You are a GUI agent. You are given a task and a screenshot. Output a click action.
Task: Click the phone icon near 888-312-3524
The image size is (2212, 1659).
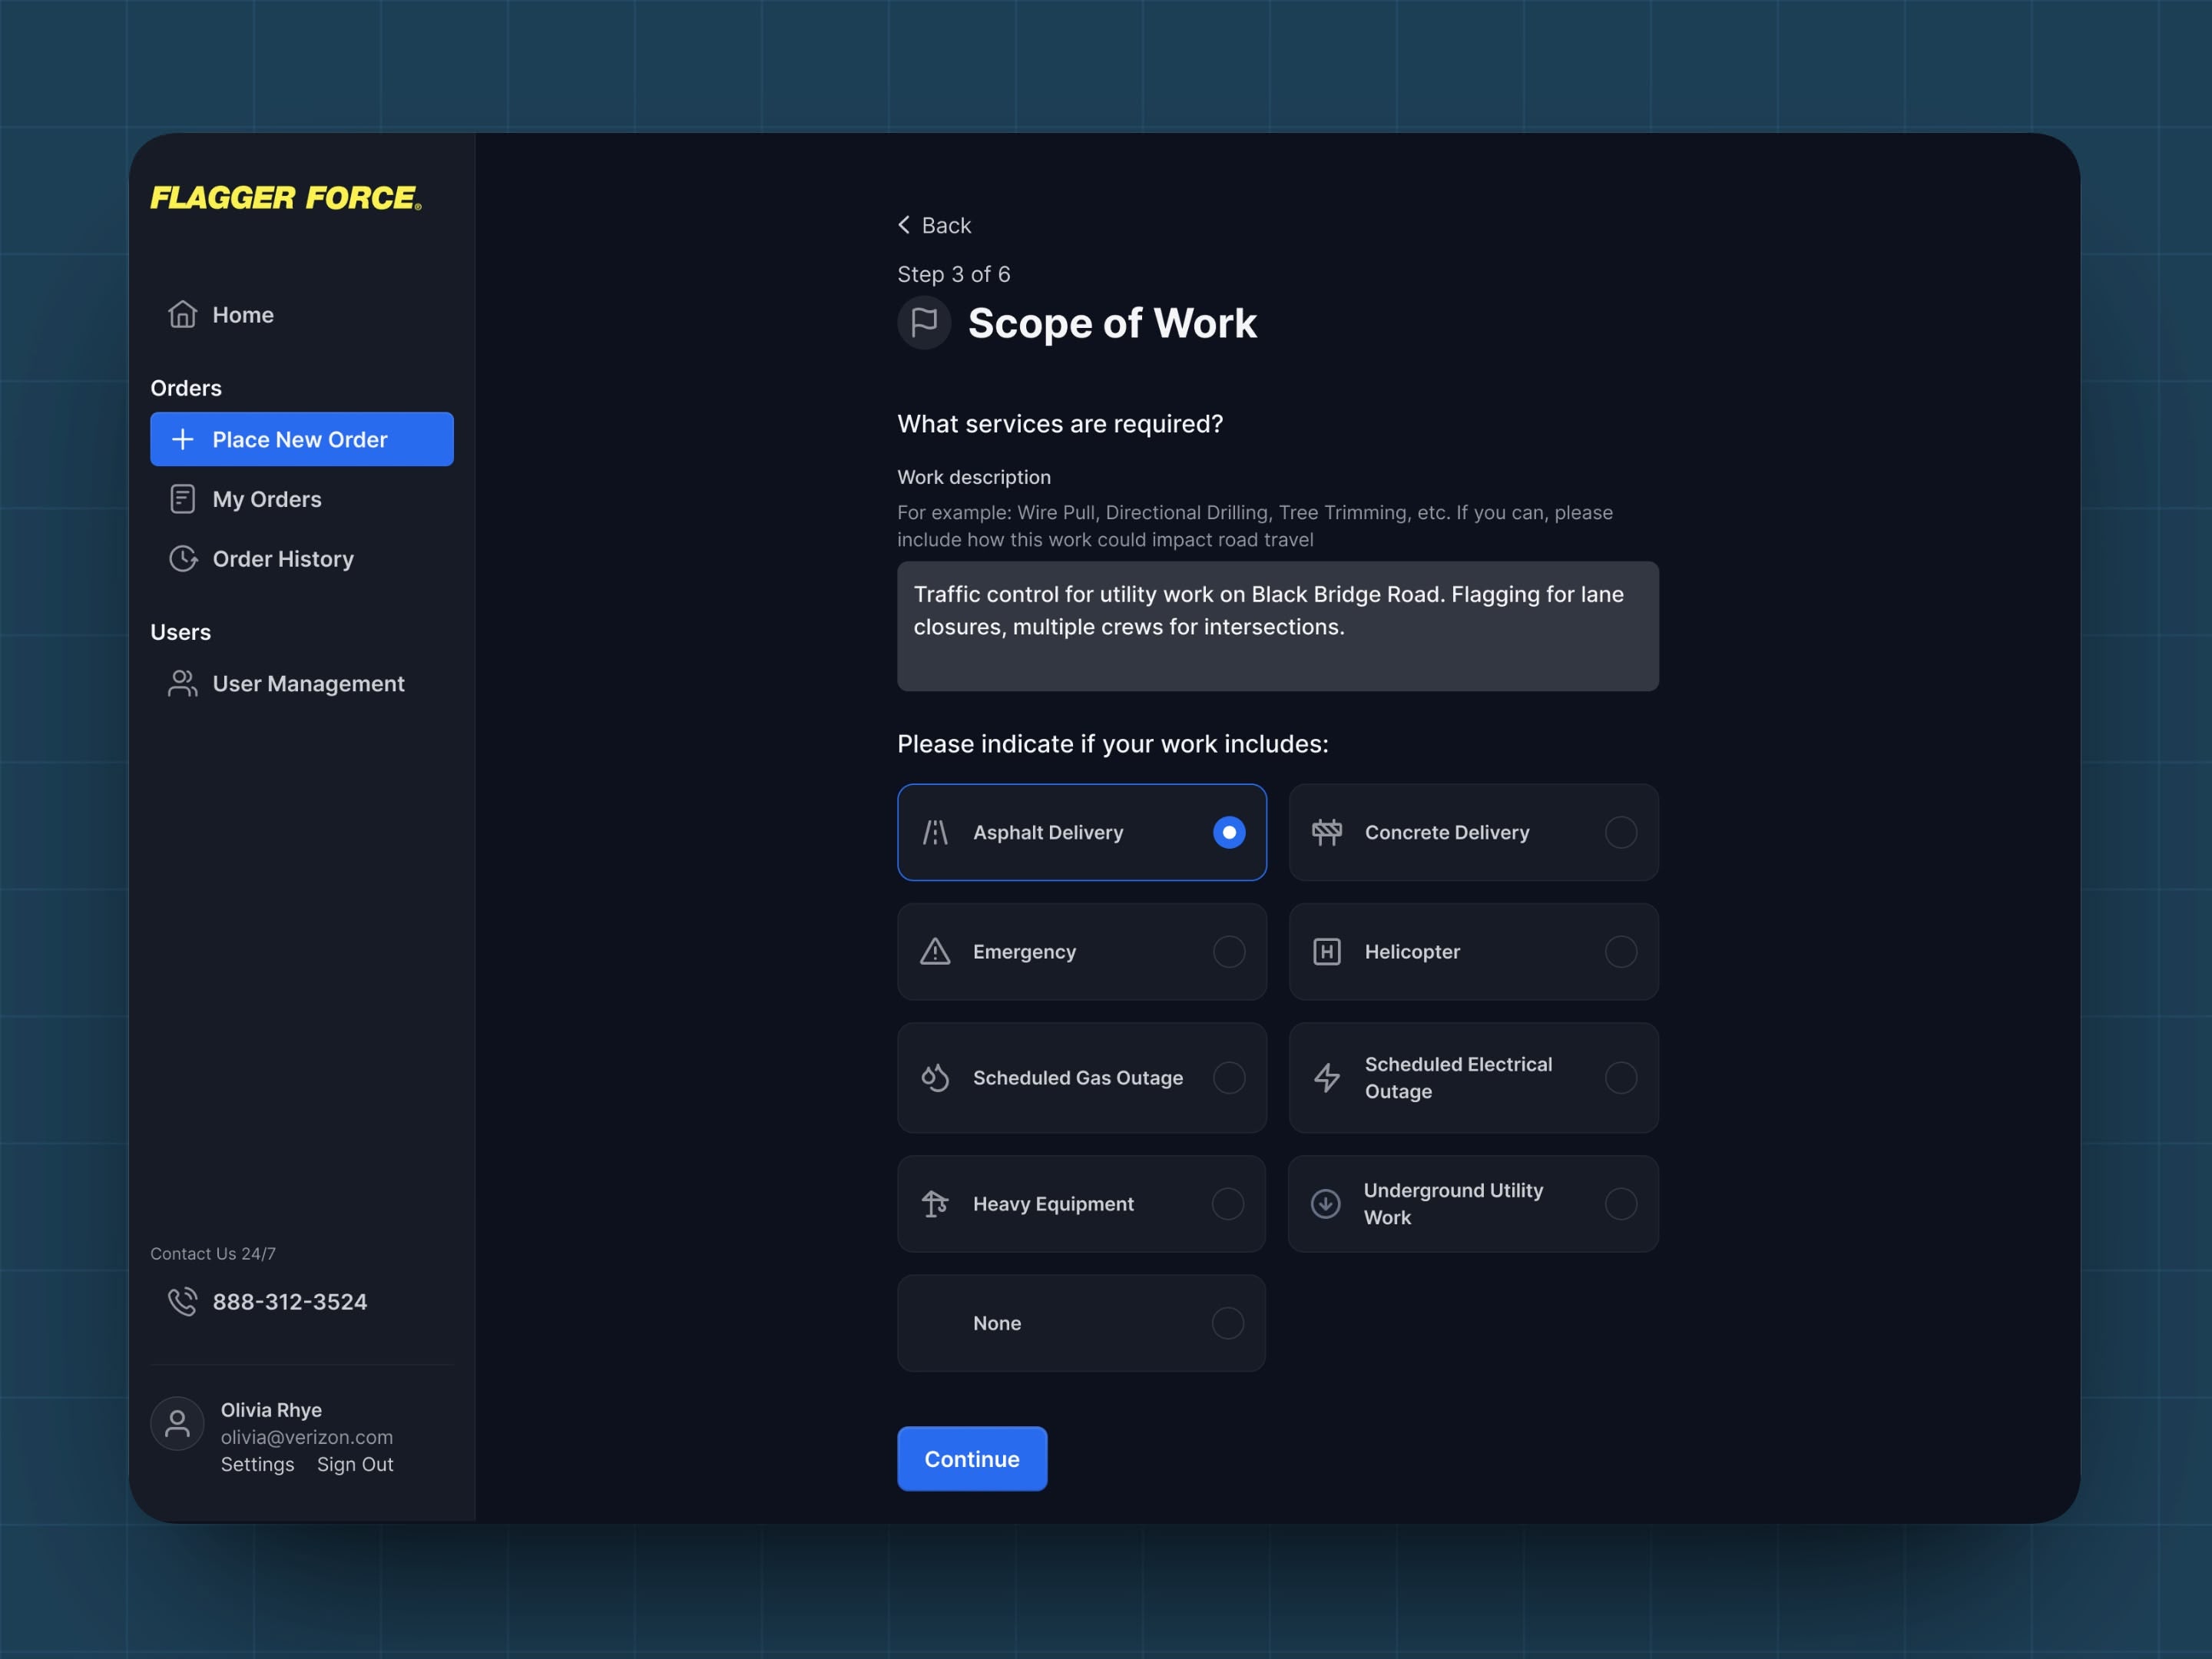[x=182, y=1301]
